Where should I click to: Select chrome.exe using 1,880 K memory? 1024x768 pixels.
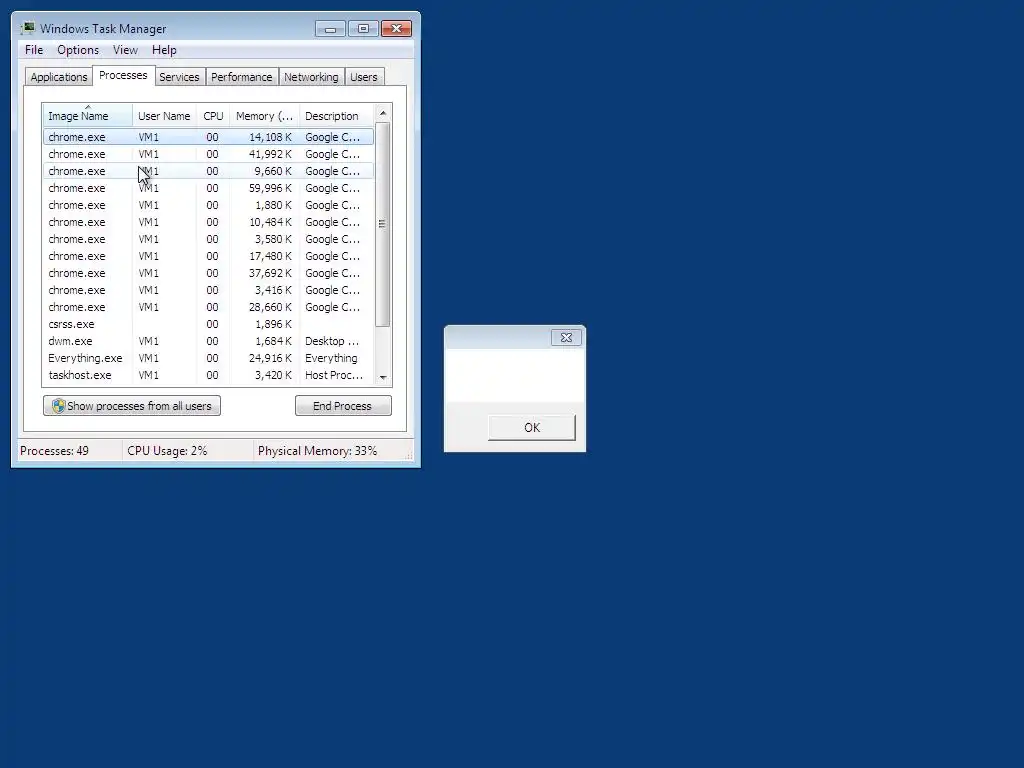[208, 205]
